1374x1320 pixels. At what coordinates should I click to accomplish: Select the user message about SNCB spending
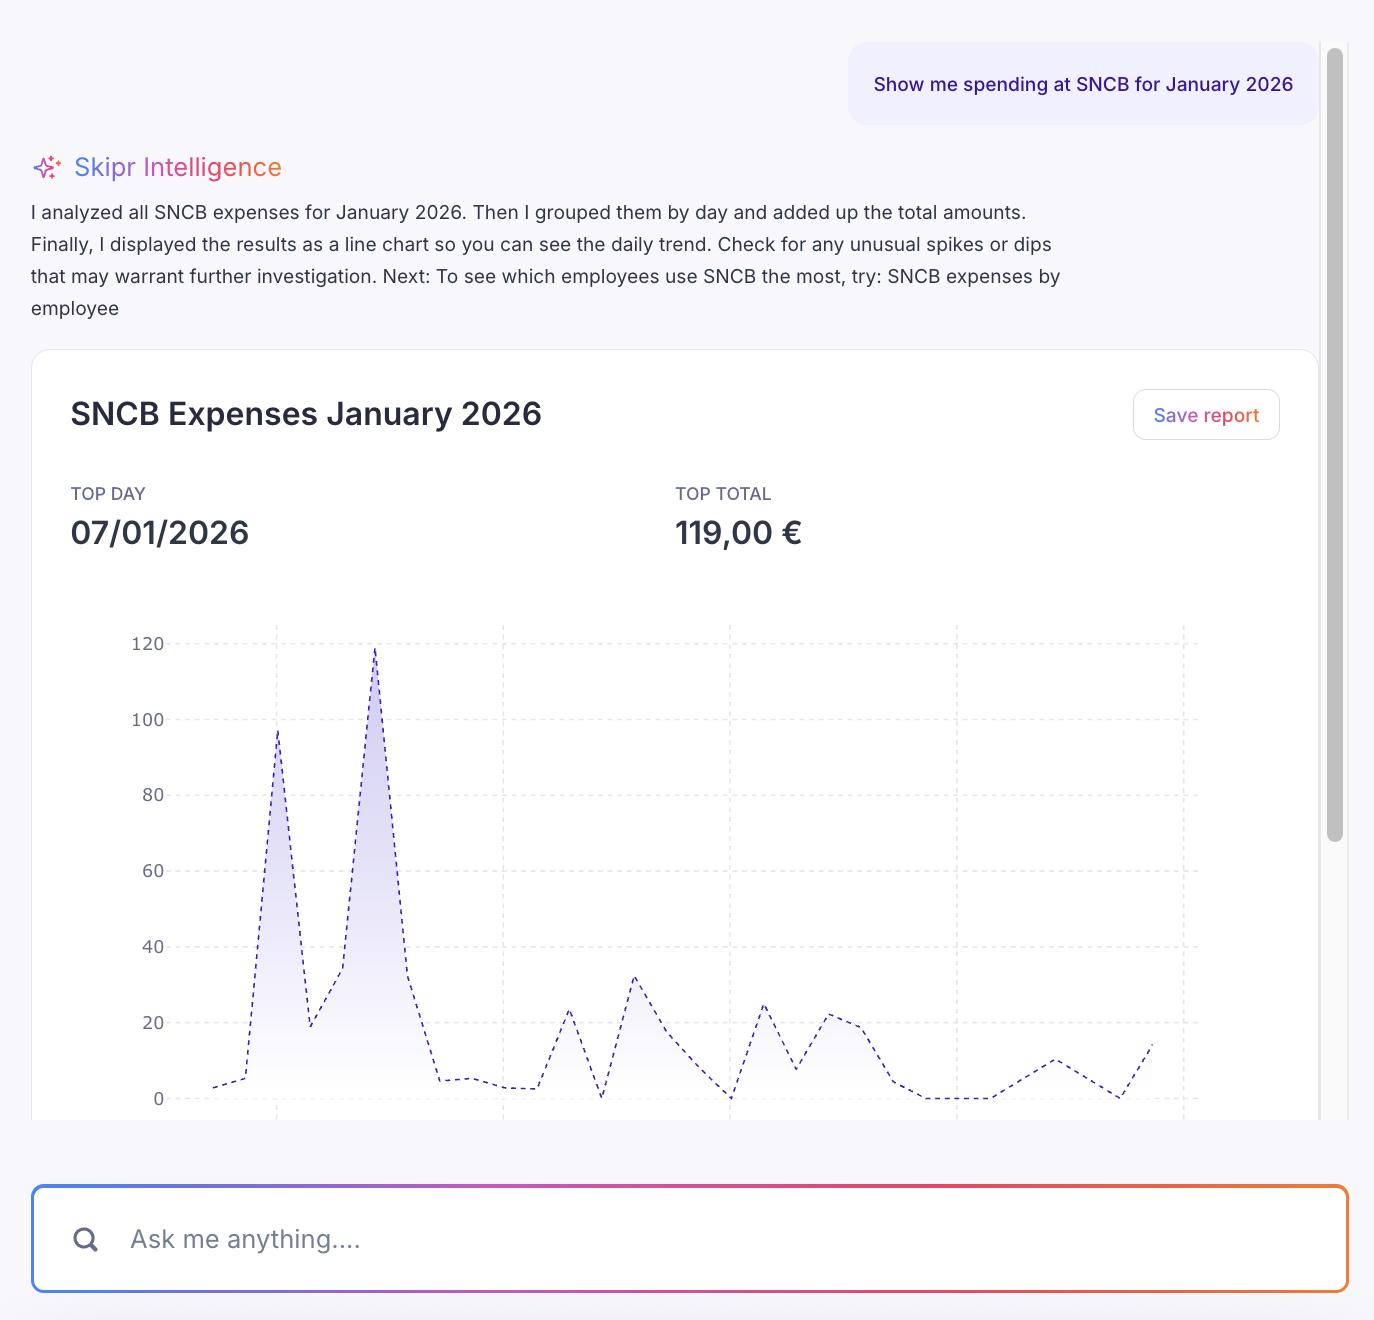click(x=1083, y=84)
